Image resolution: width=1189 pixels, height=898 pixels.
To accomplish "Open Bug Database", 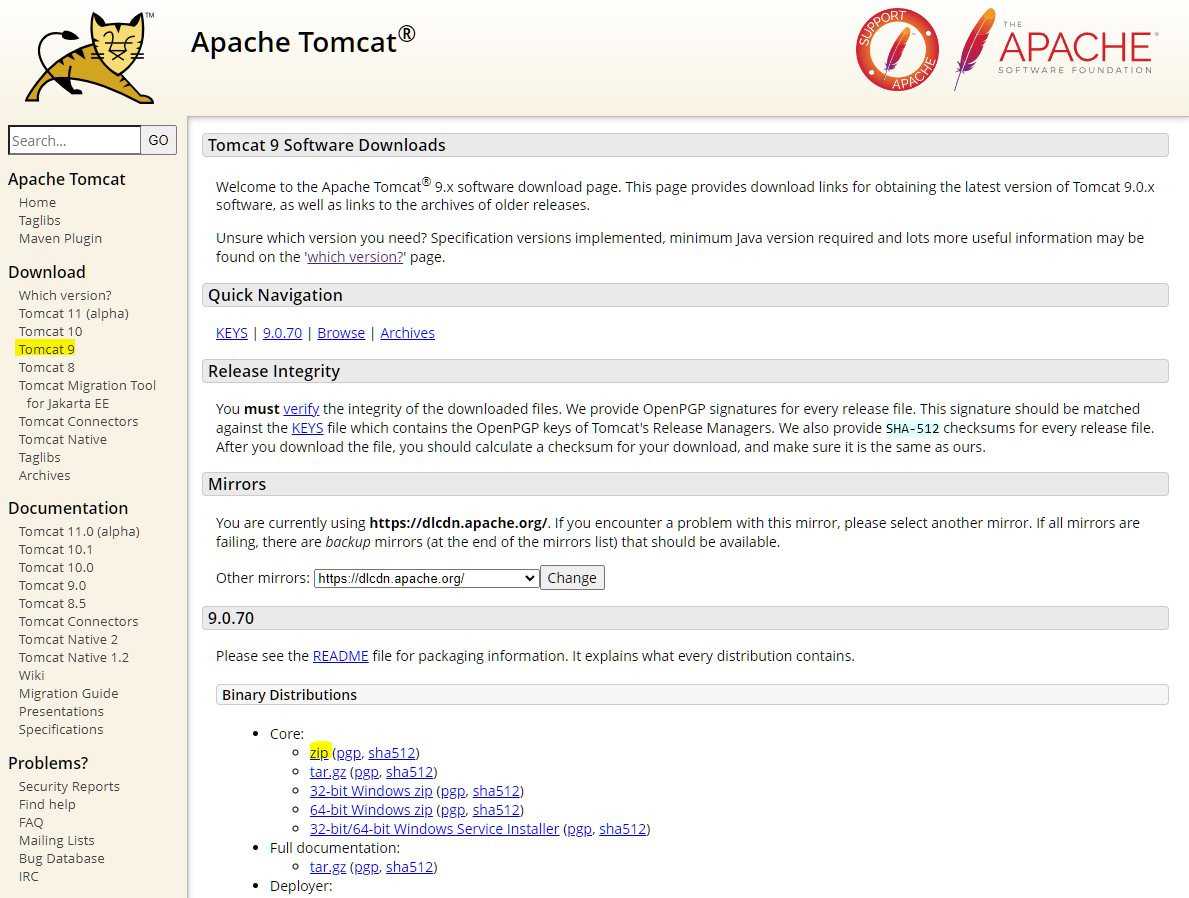I will tap(61, 859).
